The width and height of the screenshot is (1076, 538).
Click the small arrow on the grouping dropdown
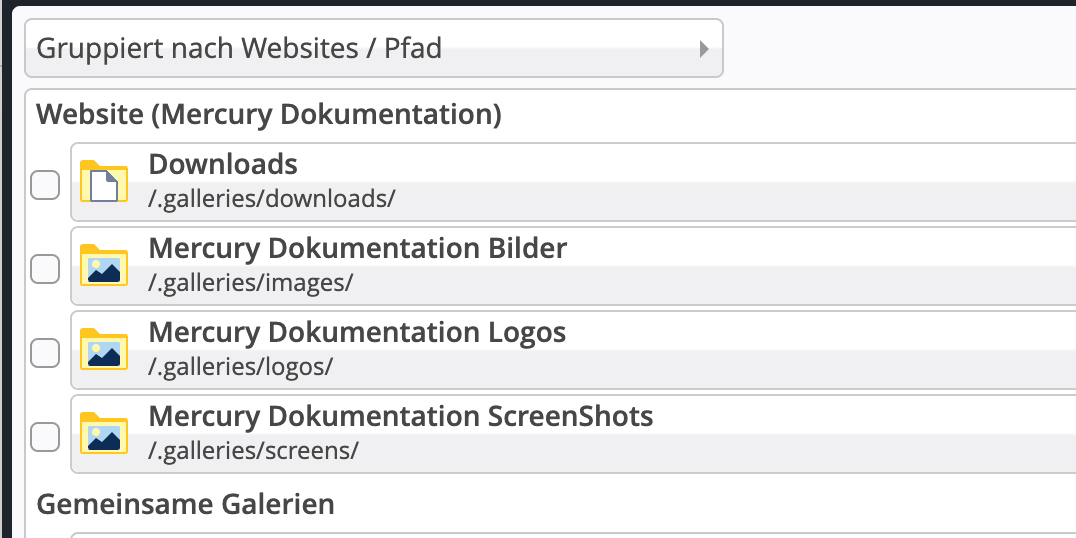coord(704,48)
